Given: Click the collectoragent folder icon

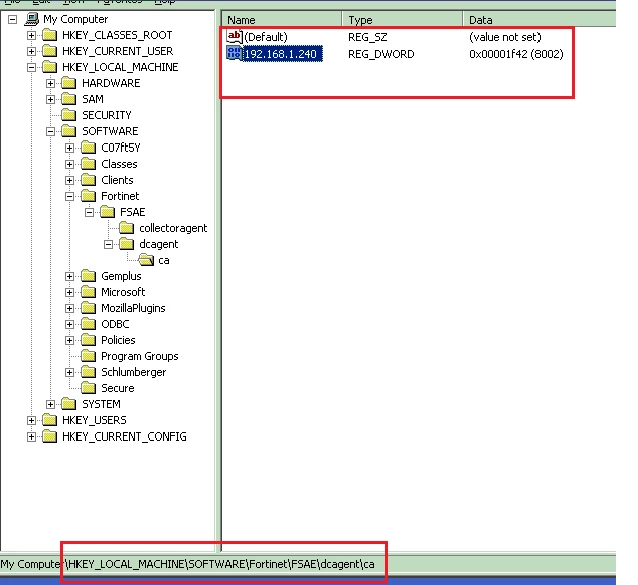Looking at the screenshot, I should [127, 228].
